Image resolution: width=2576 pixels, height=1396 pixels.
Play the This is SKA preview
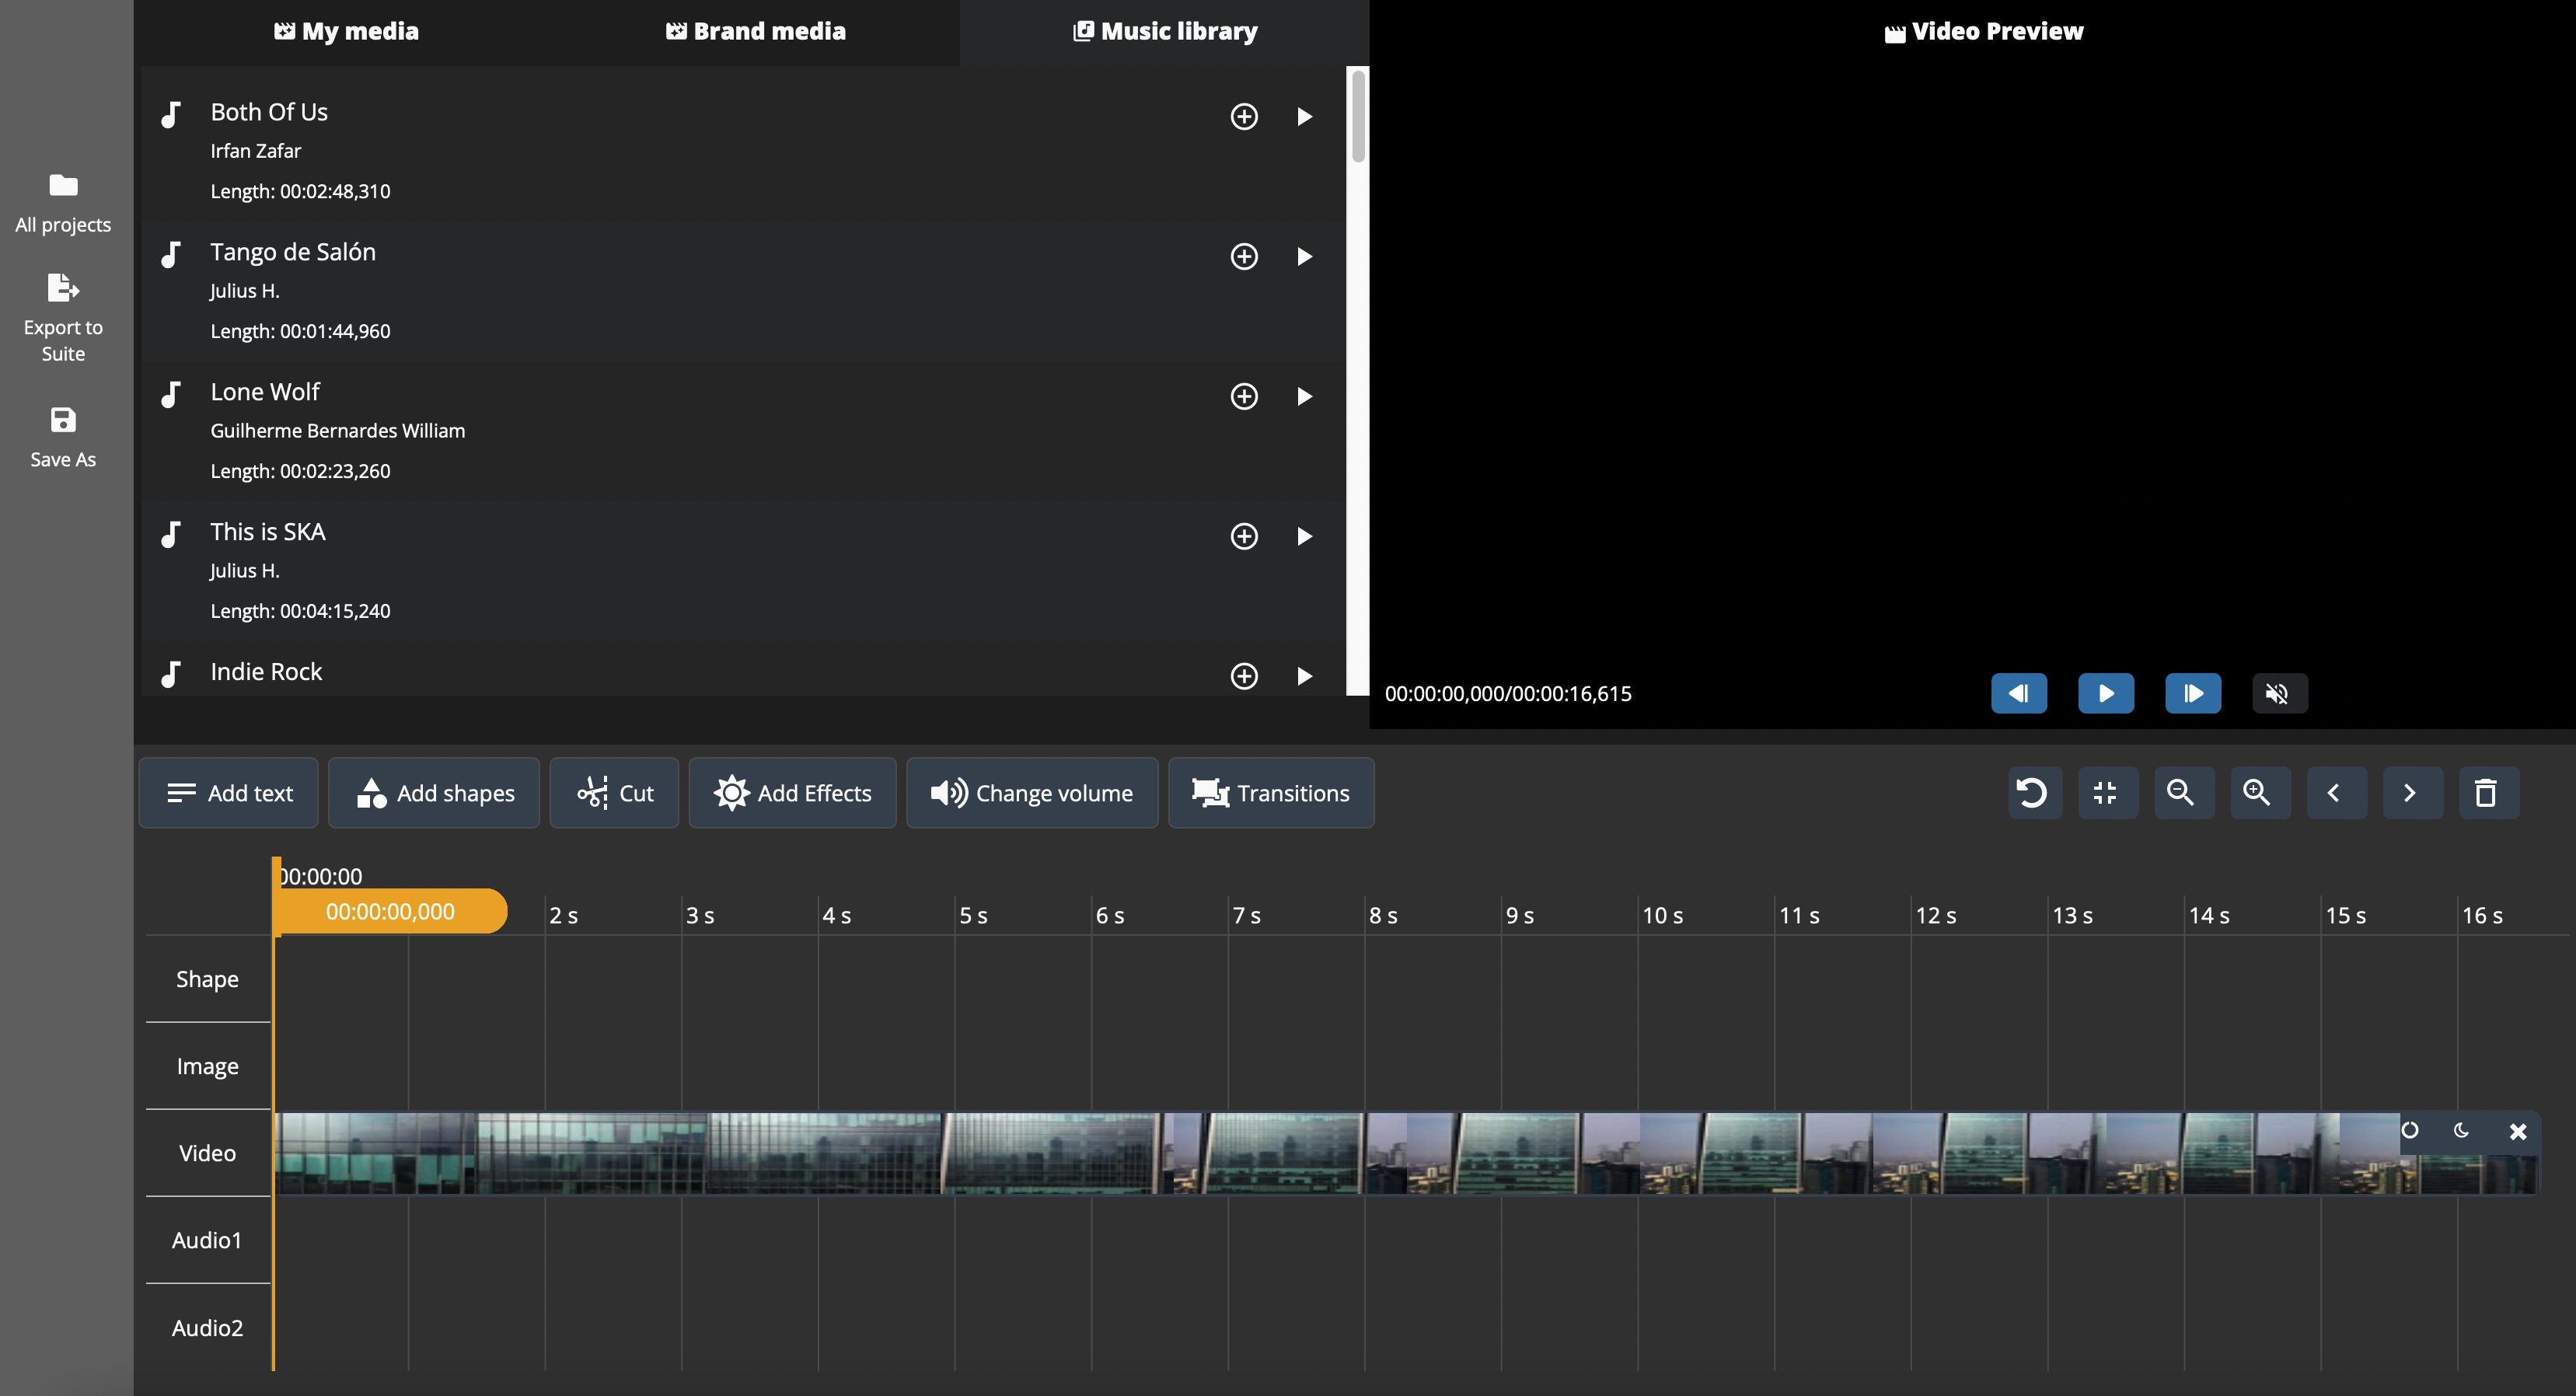tap(1304, 536)
